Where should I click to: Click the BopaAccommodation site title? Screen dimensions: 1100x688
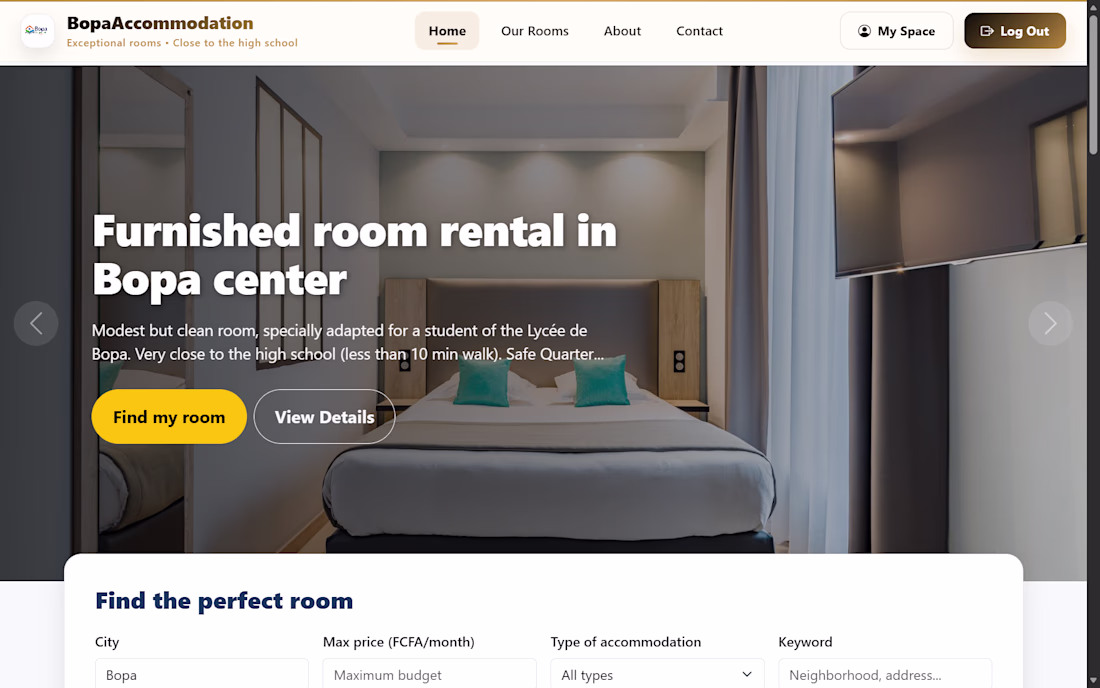click(x=160, y=23)
